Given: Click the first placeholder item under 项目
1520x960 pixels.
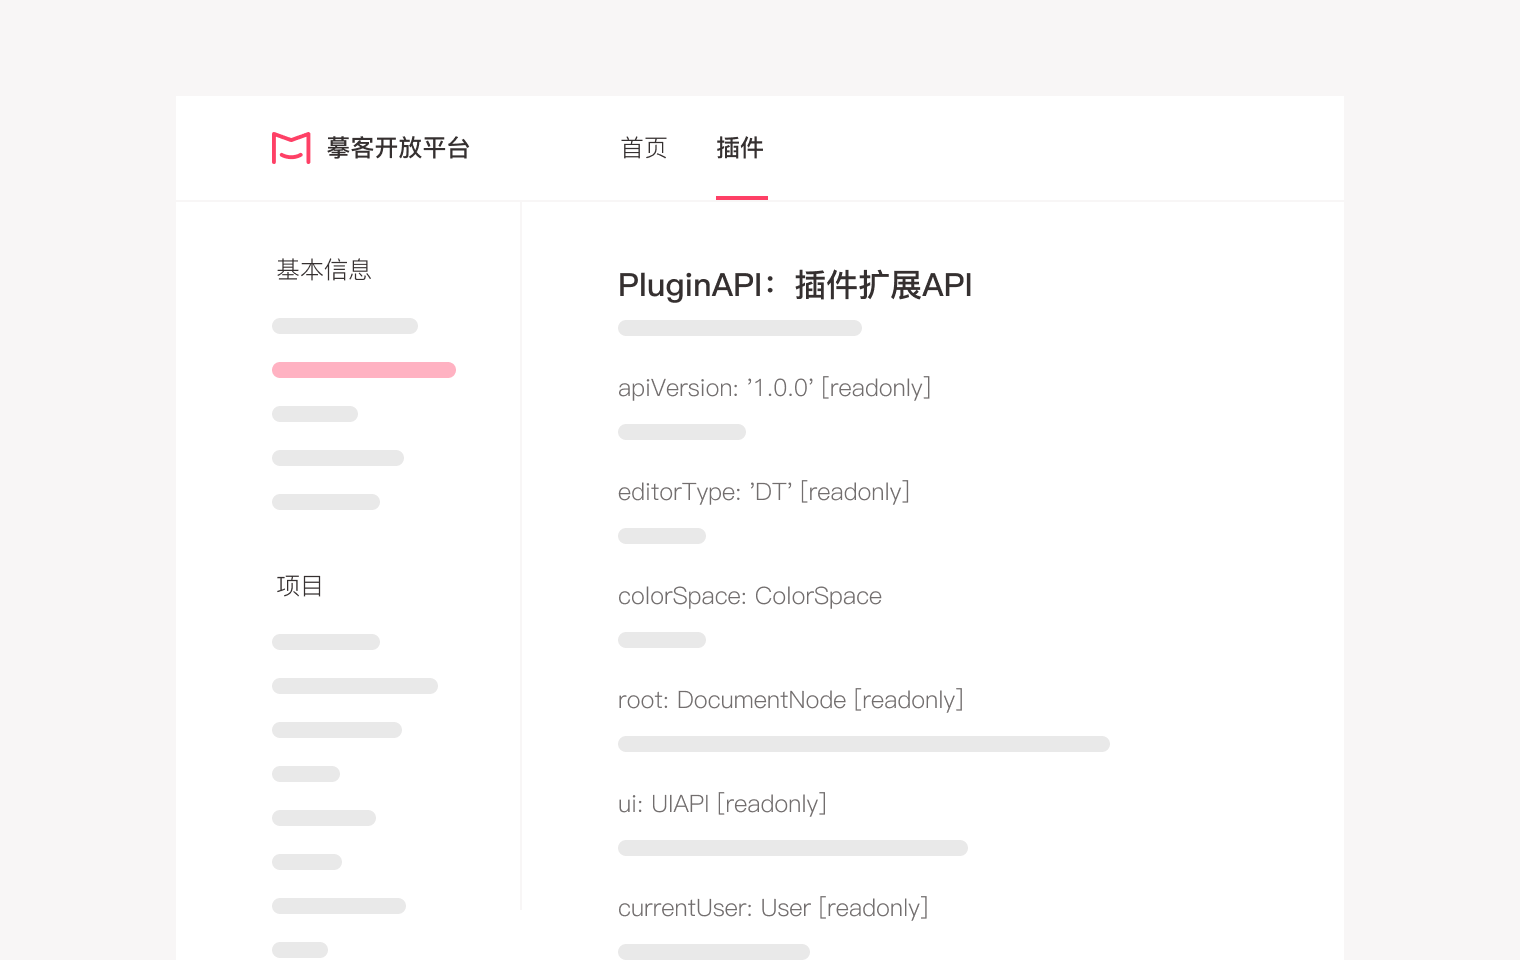Looking at the screenshot, I should coord(326,642).
